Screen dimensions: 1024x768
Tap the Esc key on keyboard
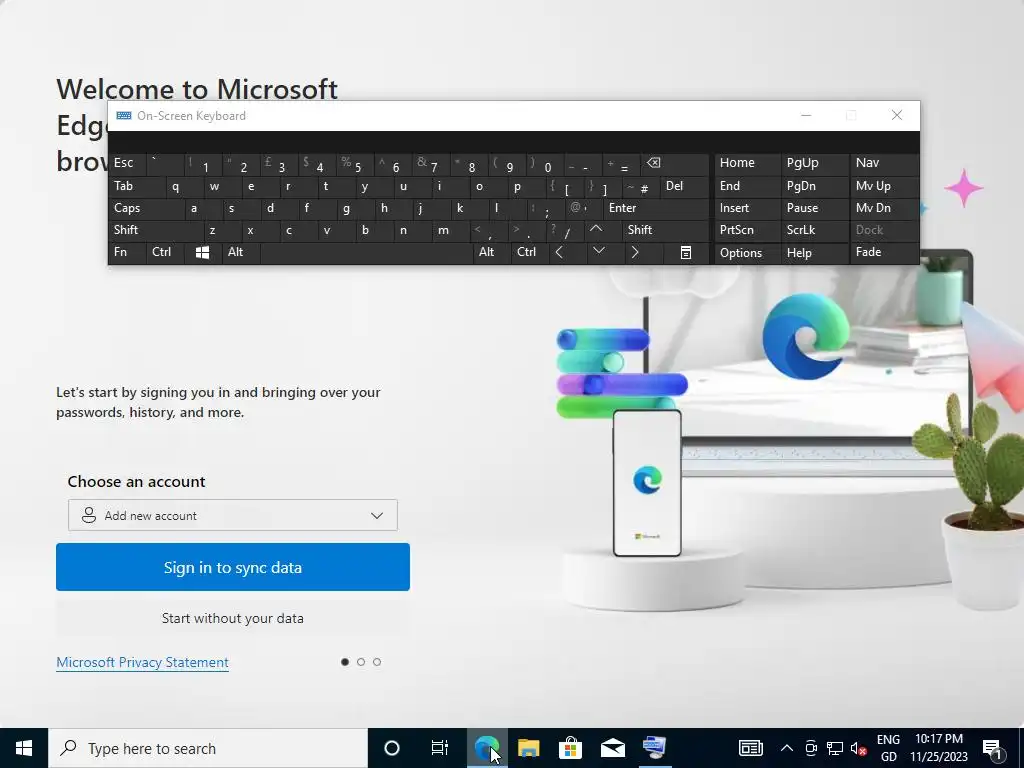(x=127, y=164)
